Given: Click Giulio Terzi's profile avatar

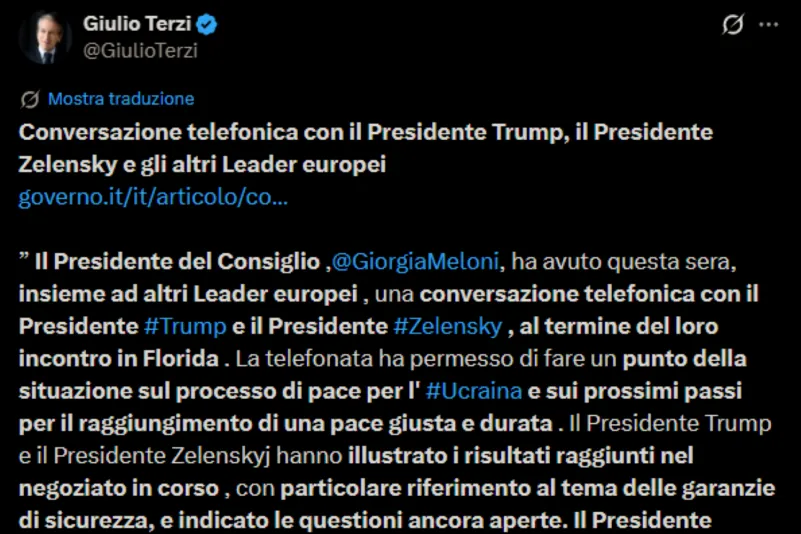Looking at the screenshot, I should pos(45,38).
